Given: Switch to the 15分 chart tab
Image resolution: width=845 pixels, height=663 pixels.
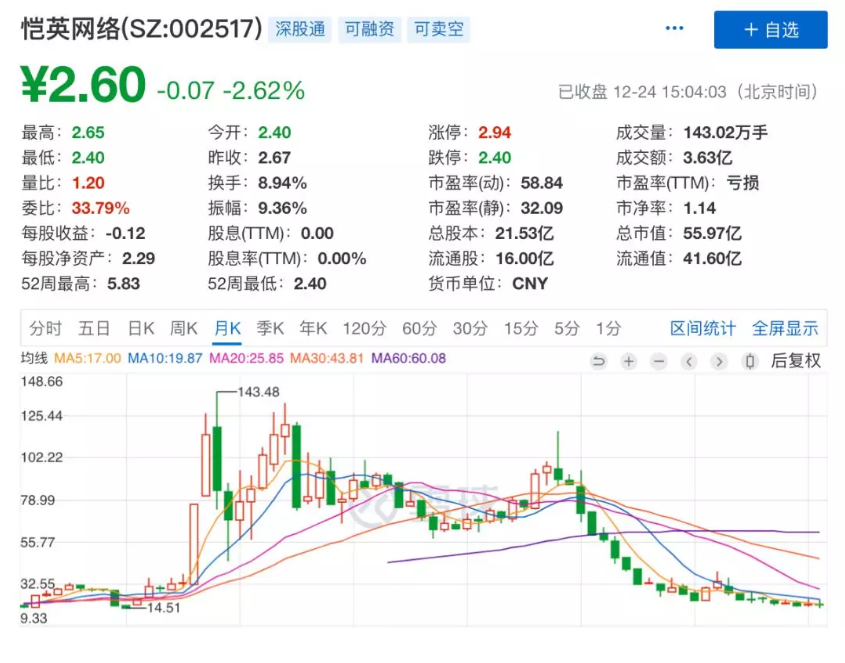Looking at the screenshot, I should click(x=521, y=328).
